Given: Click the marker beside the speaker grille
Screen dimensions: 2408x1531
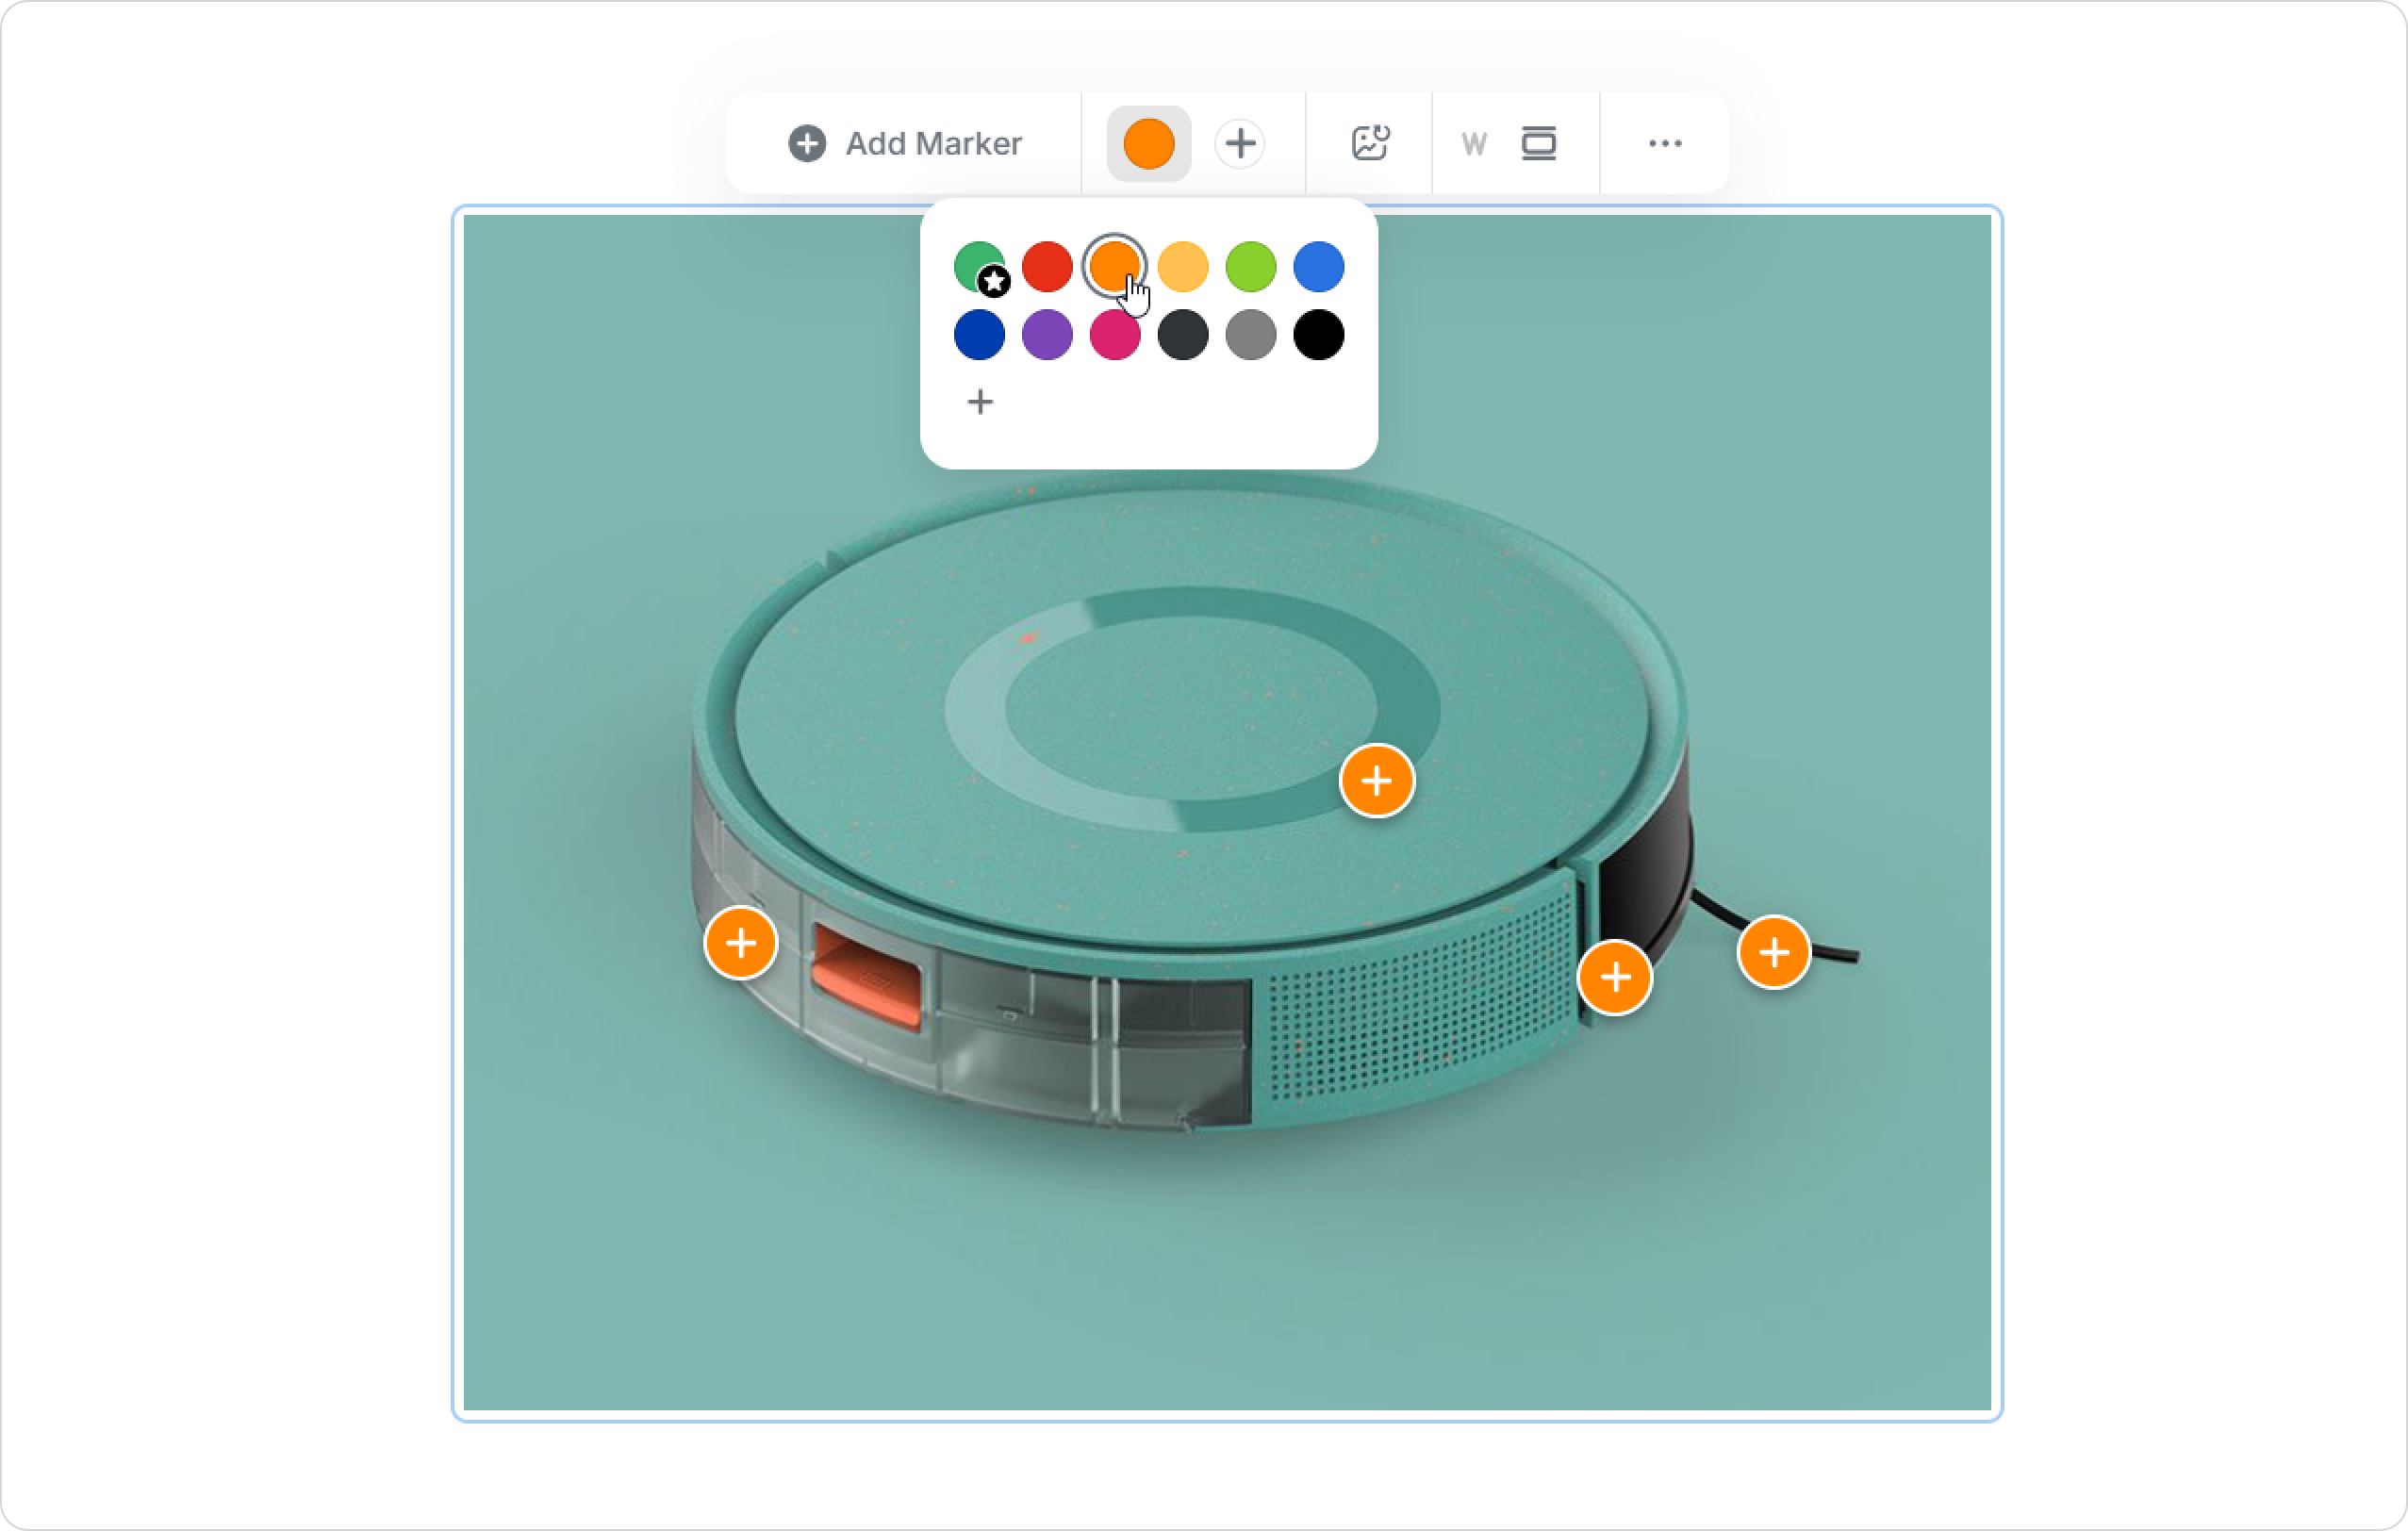Looking at the screenshot, I should [x=1614, y=977].
